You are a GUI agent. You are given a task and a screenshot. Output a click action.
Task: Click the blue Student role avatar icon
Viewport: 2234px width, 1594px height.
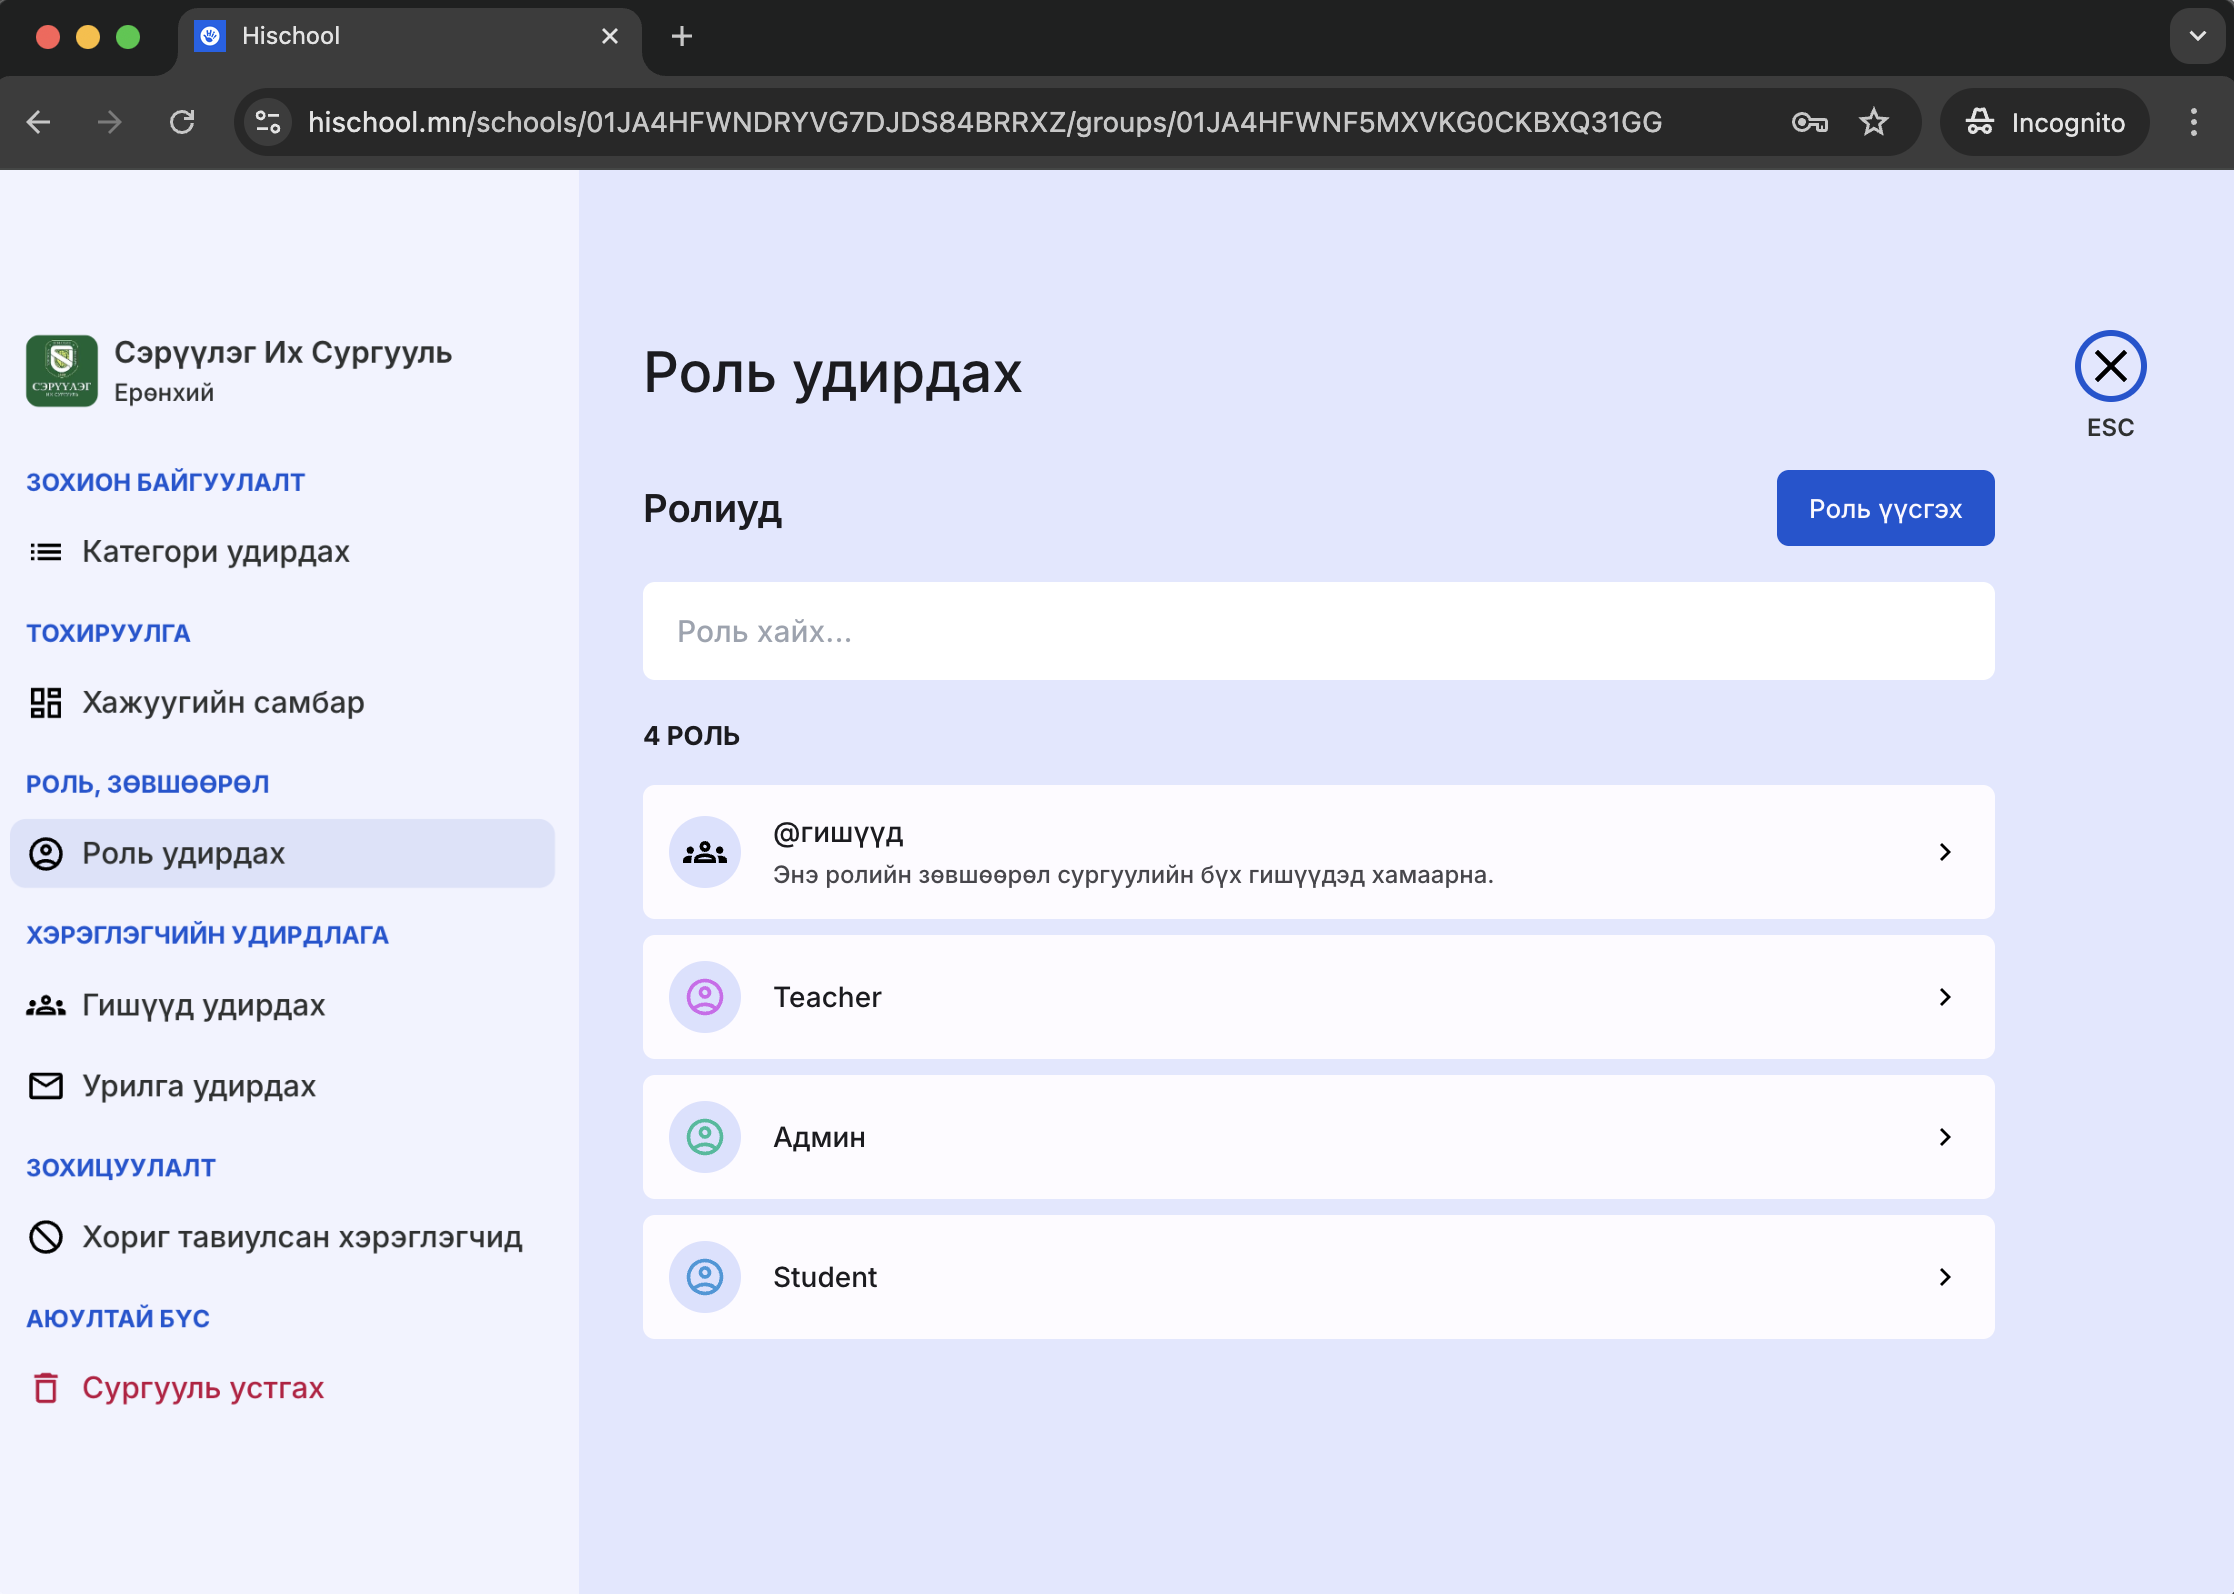tap(705, 1277)
